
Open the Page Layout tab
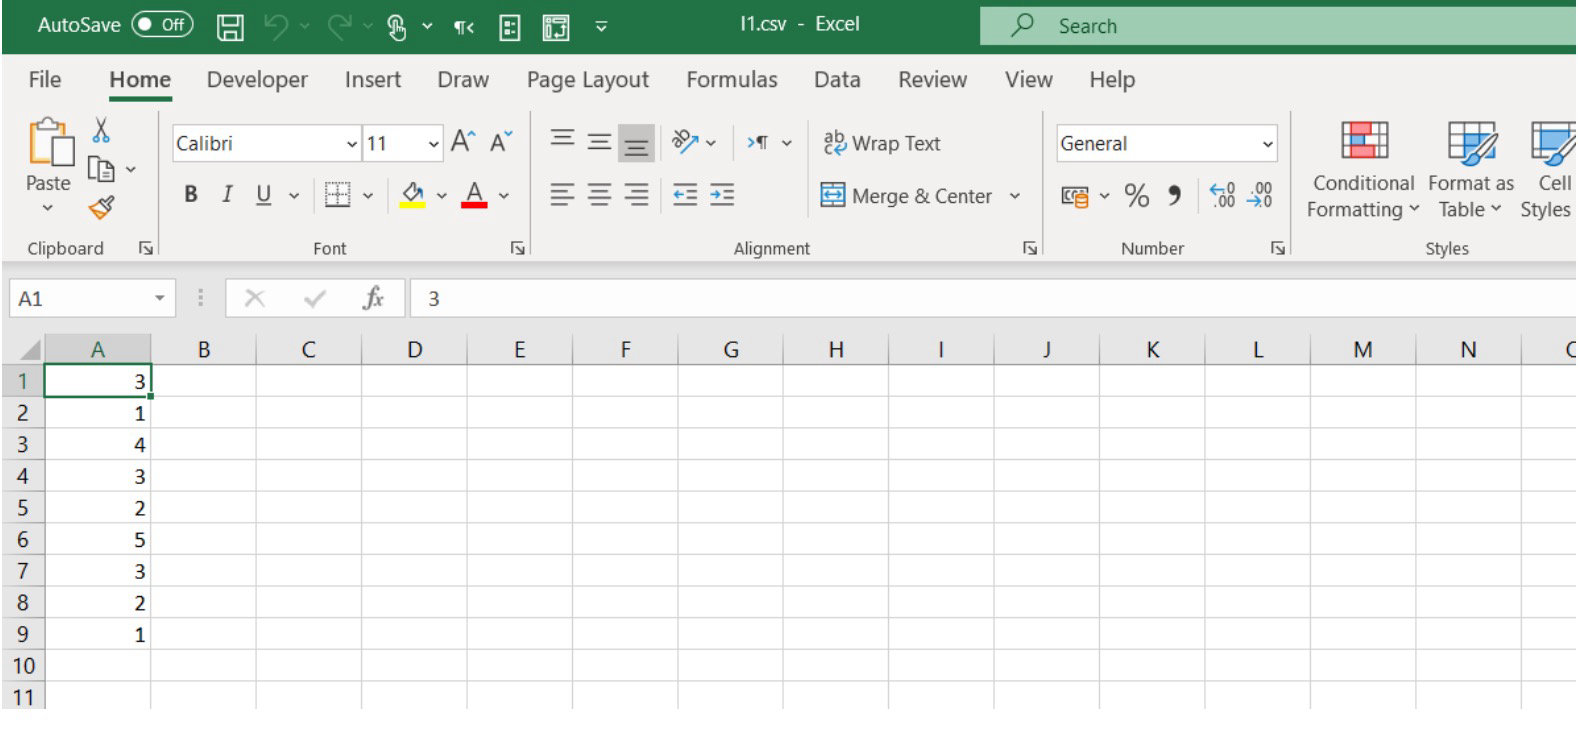pos(587,80)
